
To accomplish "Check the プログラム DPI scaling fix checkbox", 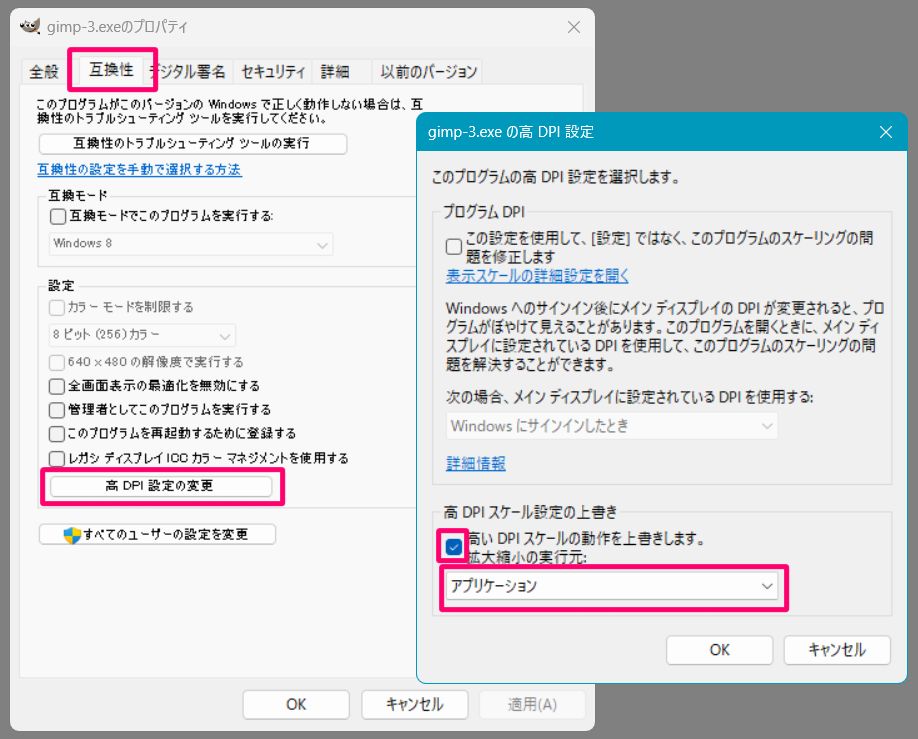I will pyautogui.click(x=454, y=247).
